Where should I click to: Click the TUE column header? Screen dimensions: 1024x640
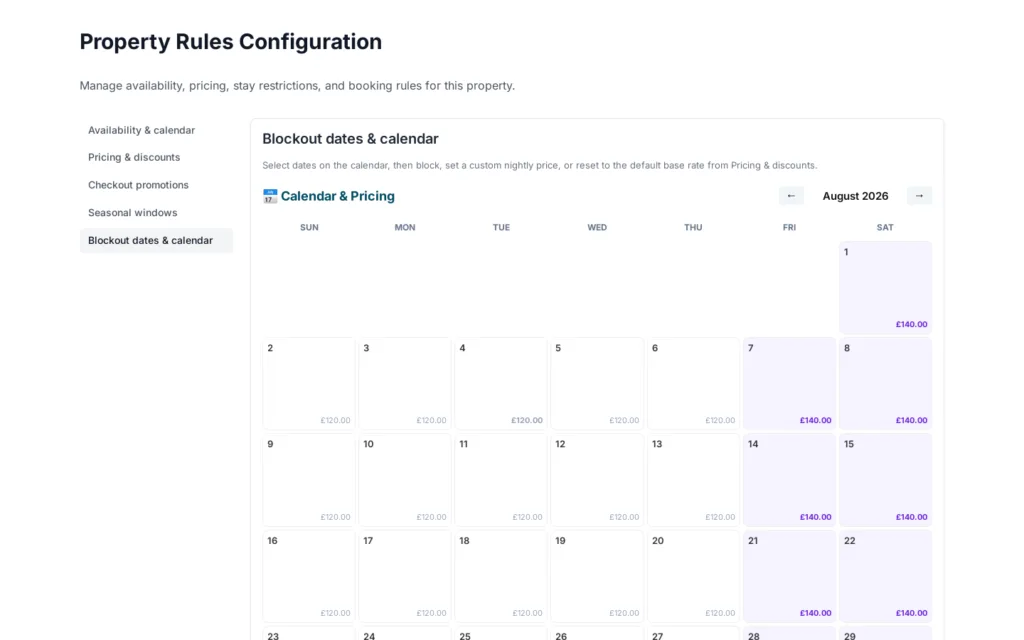pos(501,227)
